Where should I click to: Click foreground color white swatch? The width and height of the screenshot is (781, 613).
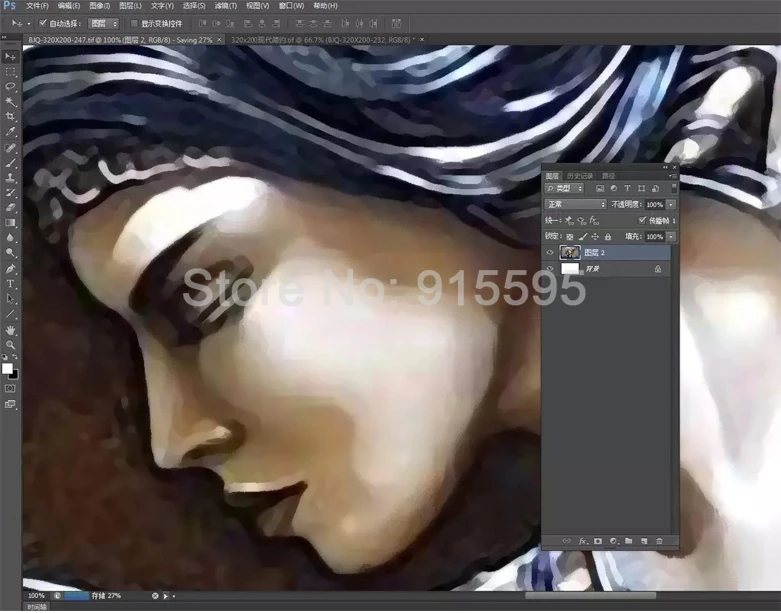[6, 368]
